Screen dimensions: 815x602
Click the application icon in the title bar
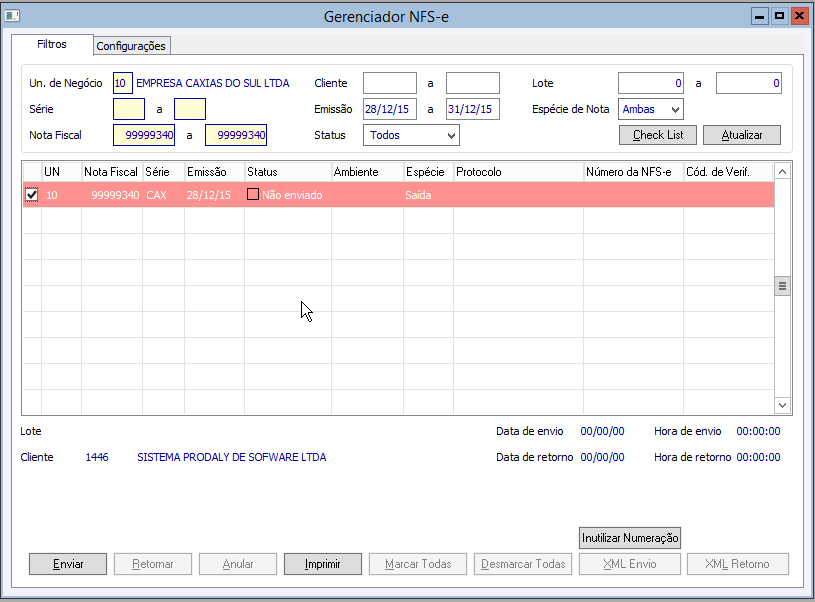[x=12, y=16]
